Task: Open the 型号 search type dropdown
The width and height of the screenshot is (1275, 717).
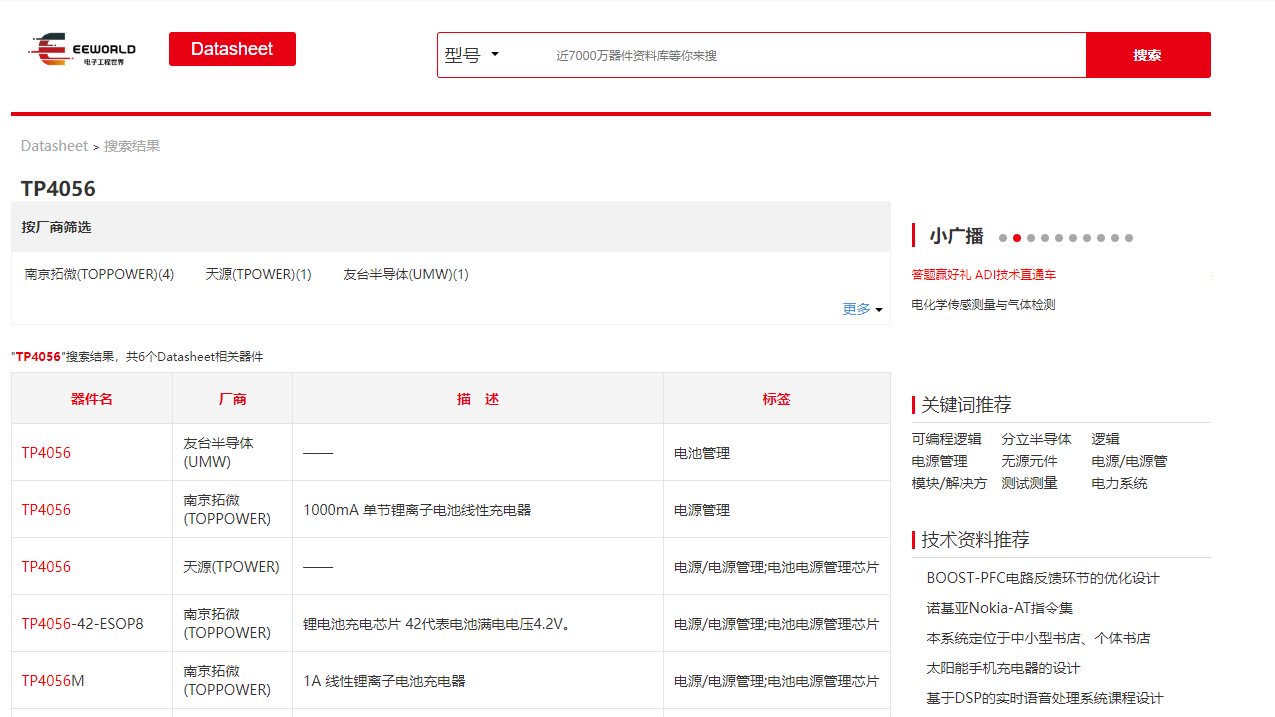Action: 472,55
